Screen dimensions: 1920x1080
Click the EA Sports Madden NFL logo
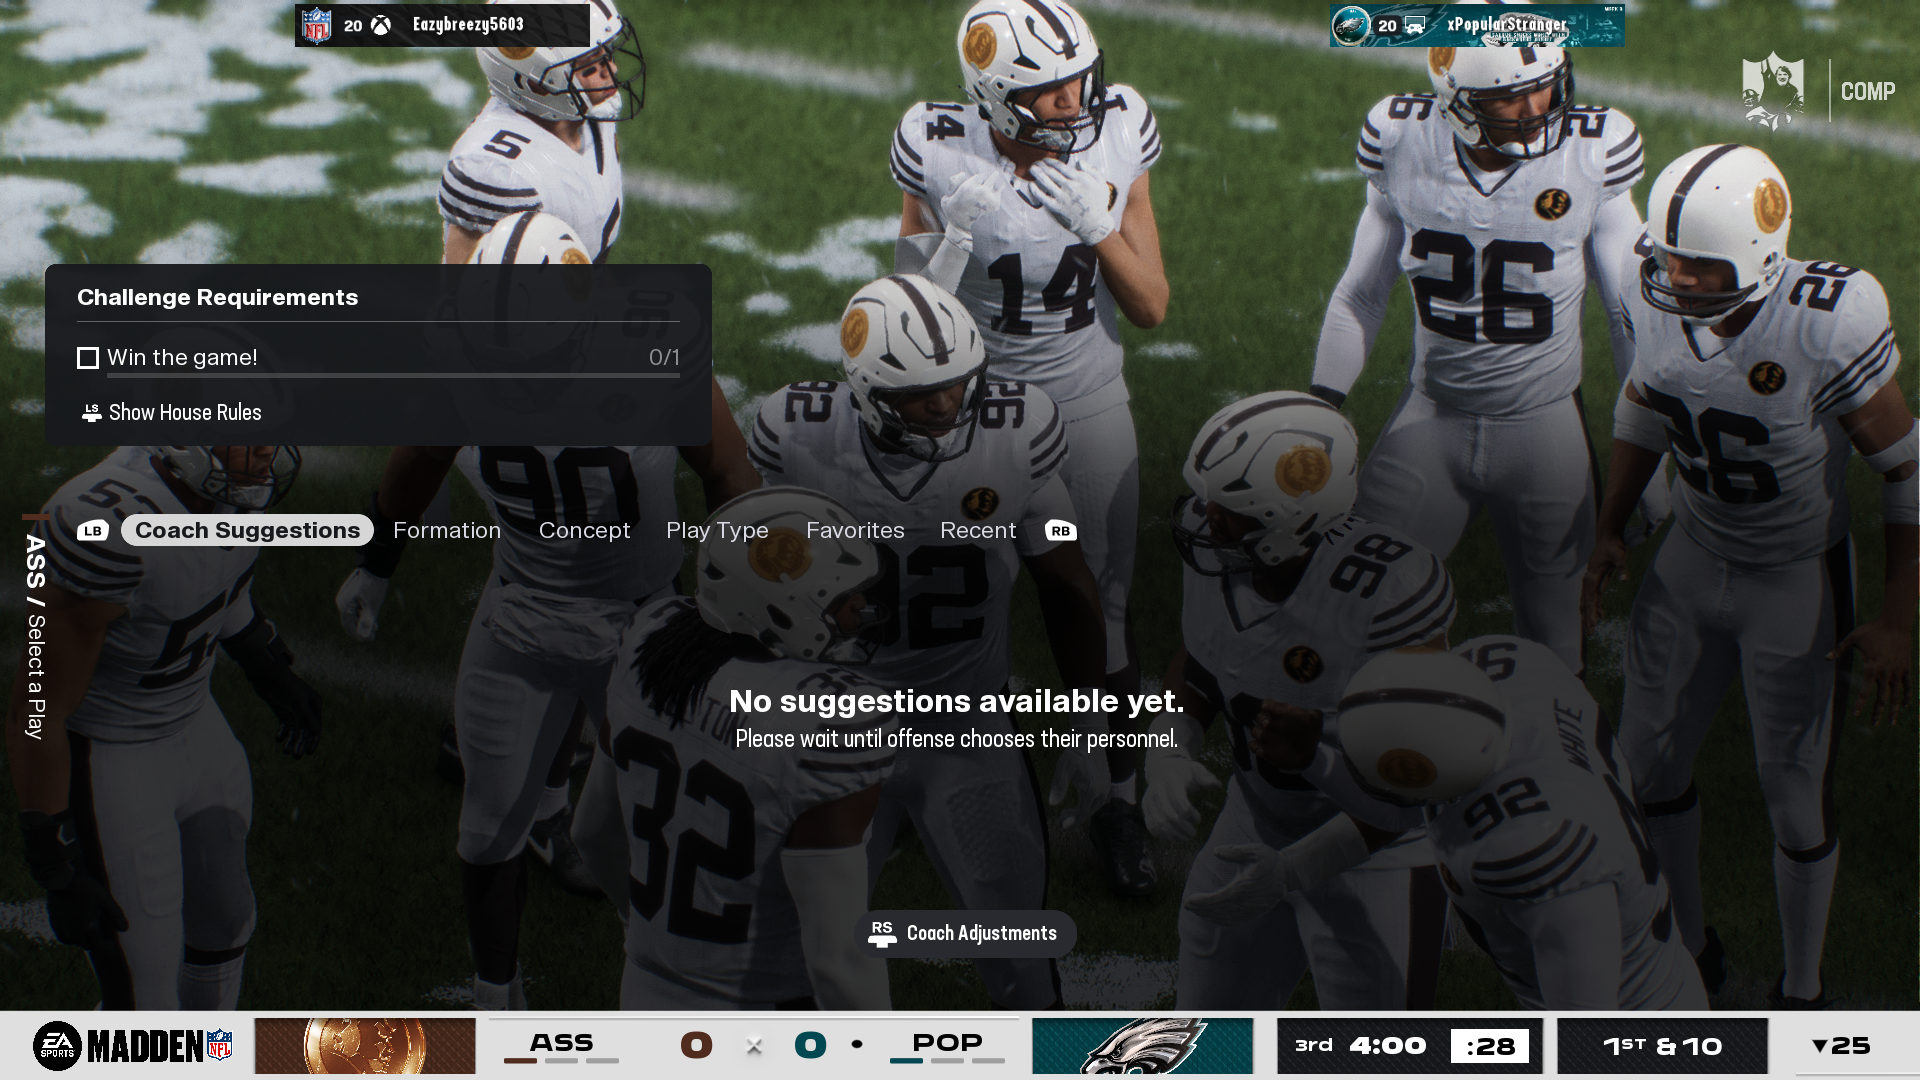coord(134,1046)
